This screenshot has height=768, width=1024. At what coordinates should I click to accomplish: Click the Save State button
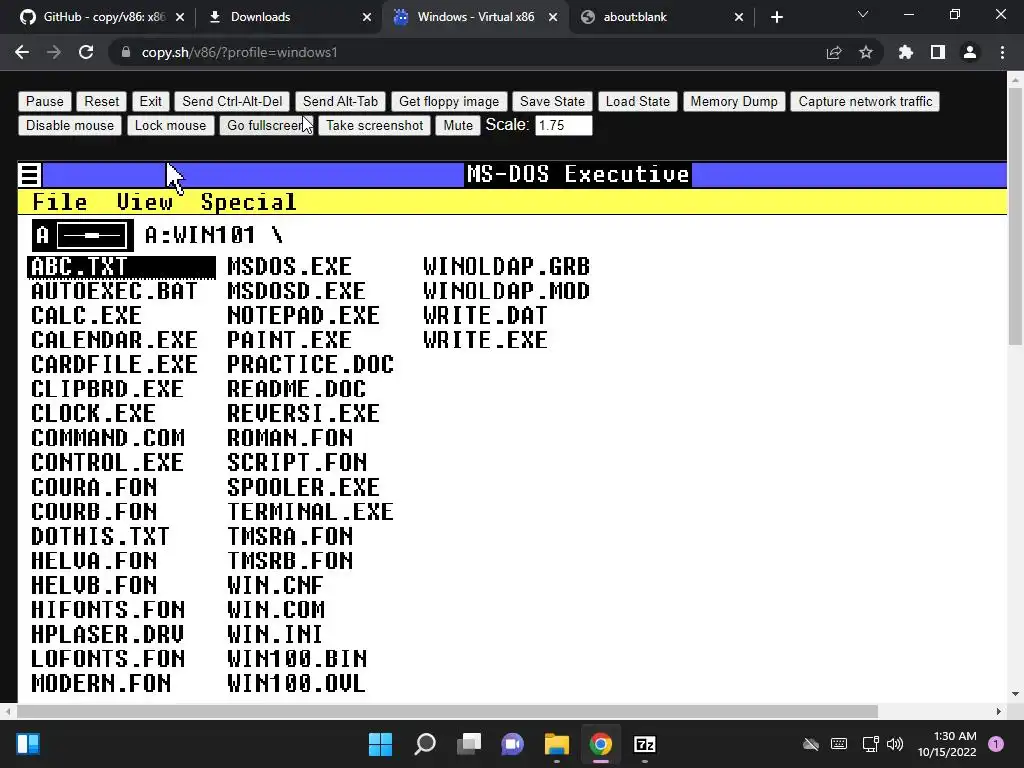pyautogui.click(x=552, y=101)
